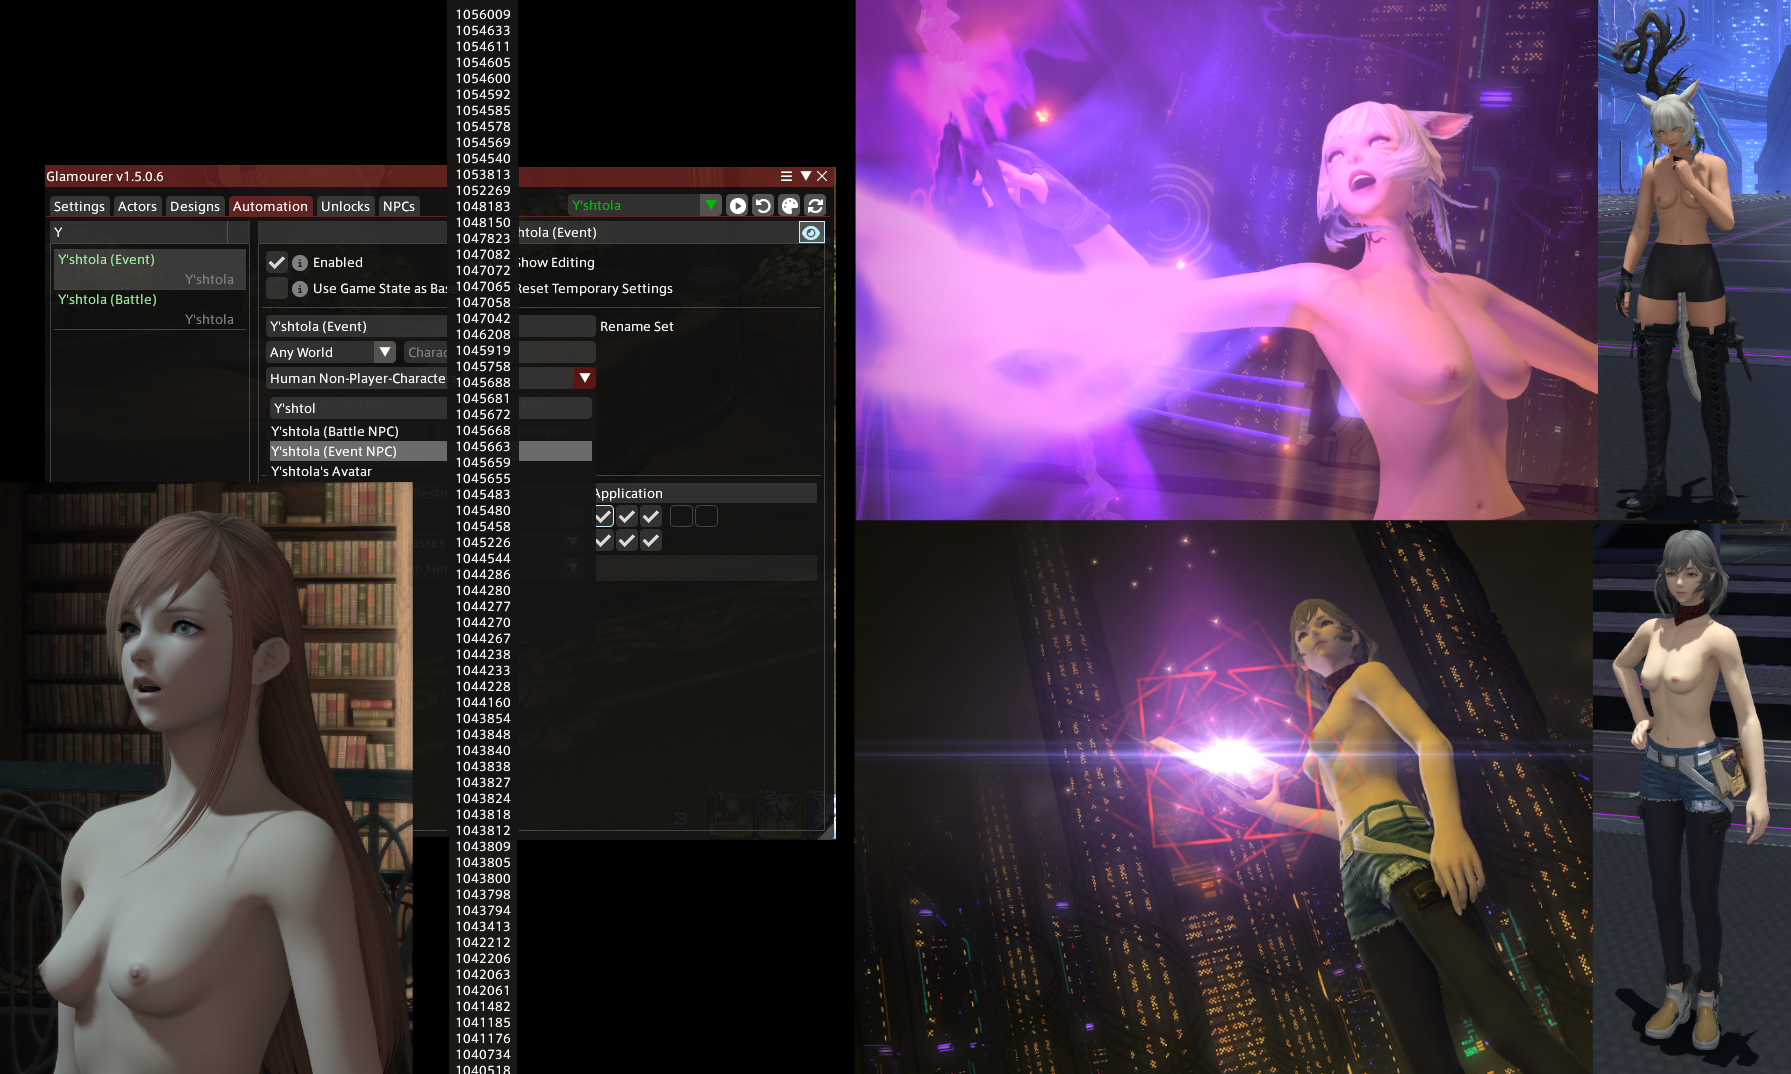This screenshot has height=1074, width=1791.
Task: Close the Glamourer window
Action: (x=822, y=176)
